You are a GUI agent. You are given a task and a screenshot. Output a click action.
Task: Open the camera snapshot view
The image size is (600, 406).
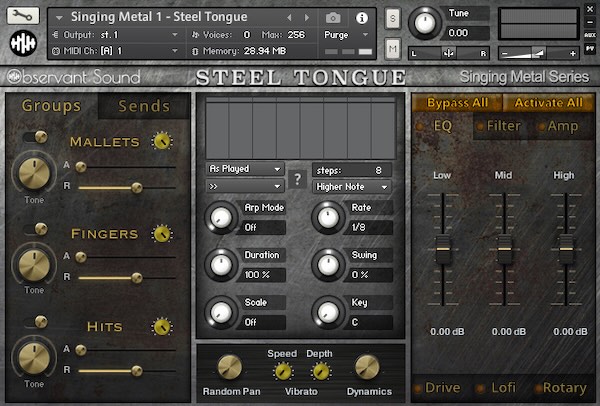click(x=333, y=18)
